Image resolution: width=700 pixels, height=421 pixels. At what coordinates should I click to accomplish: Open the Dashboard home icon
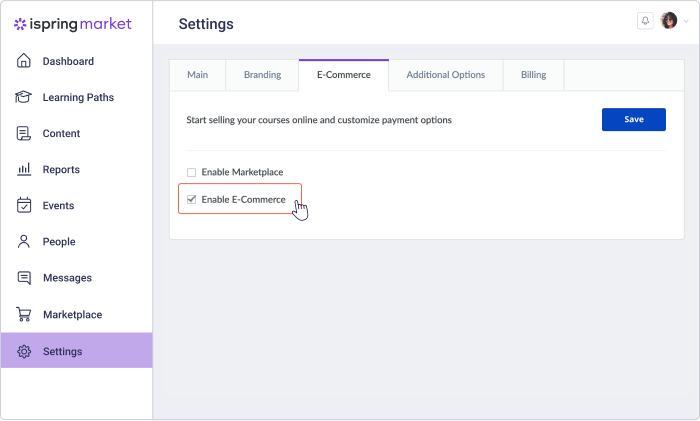24,61
